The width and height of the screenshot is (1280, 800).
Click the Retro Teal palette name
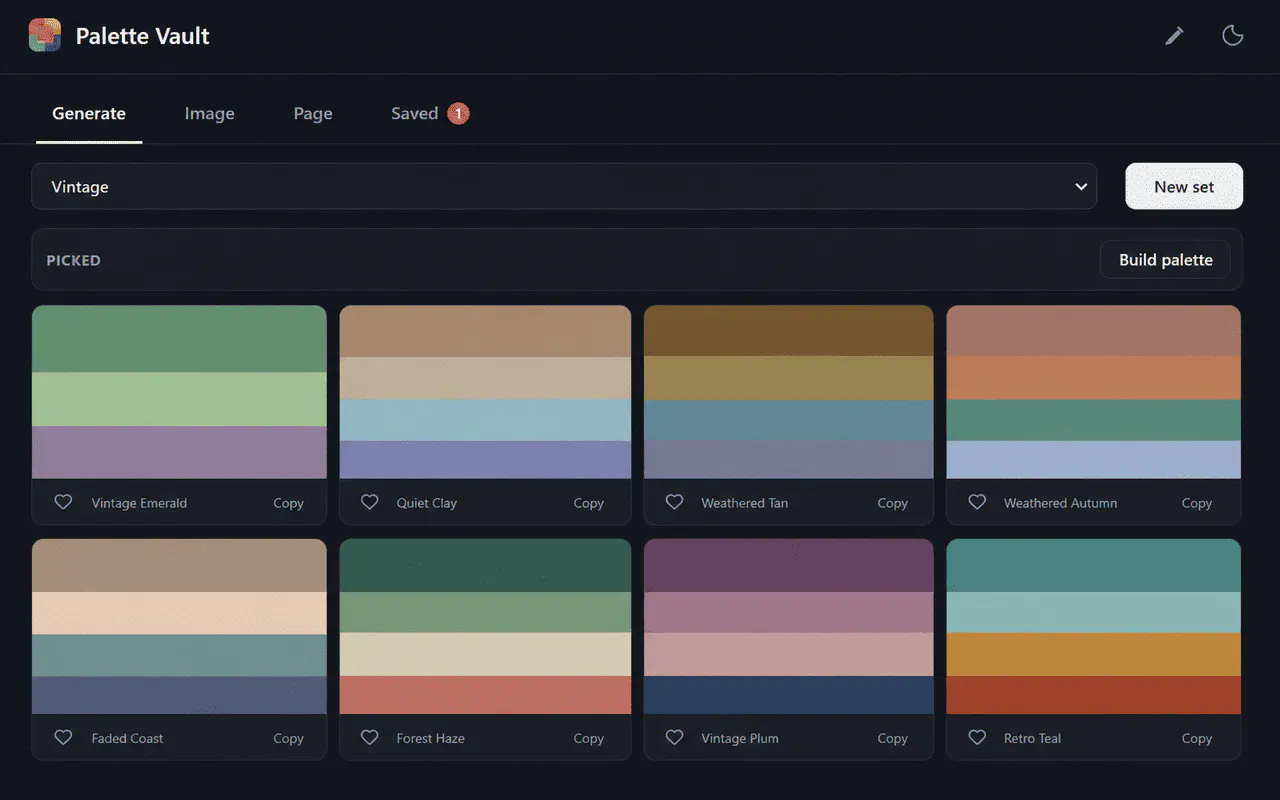[x=1032, y=738]
